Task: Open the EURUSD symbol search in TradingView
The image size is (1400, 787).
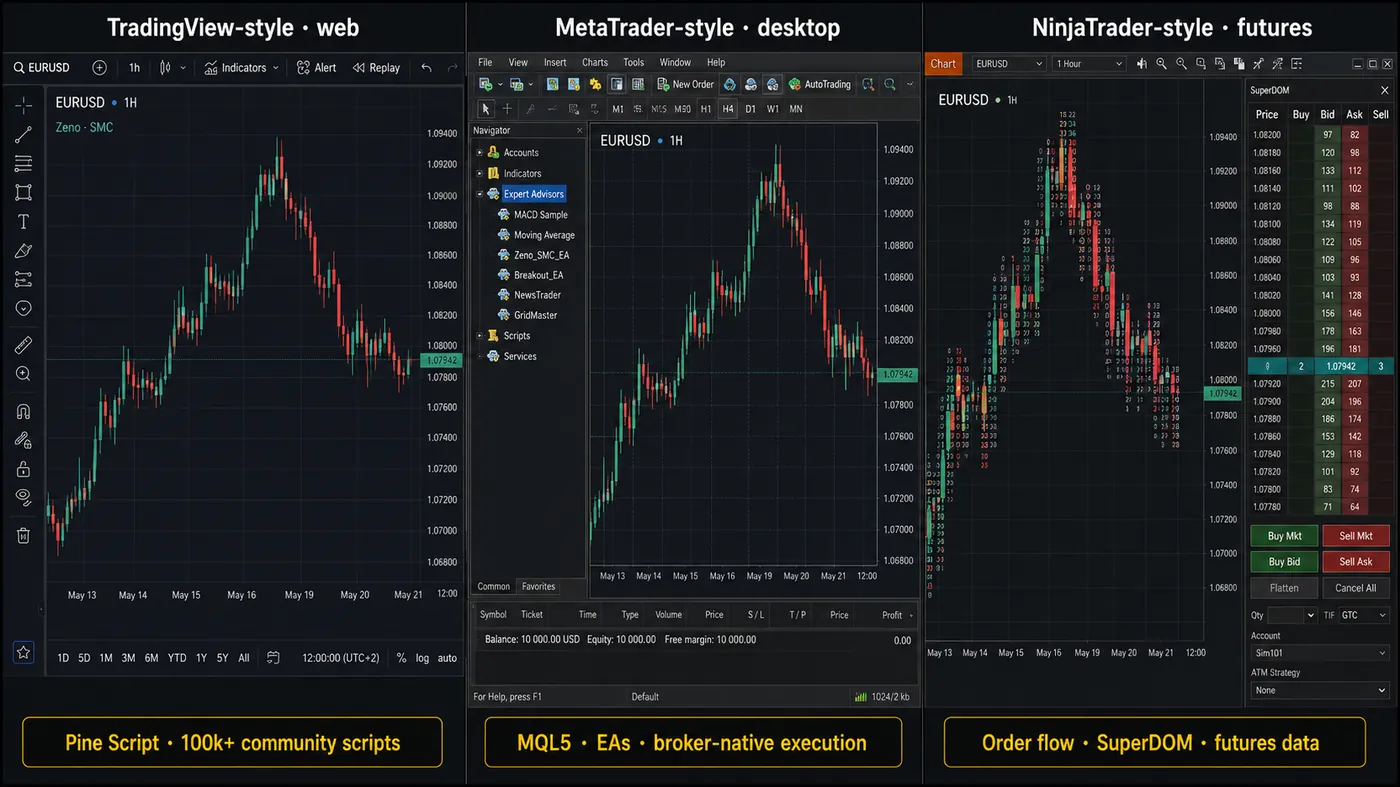Action: coord(42,68)
